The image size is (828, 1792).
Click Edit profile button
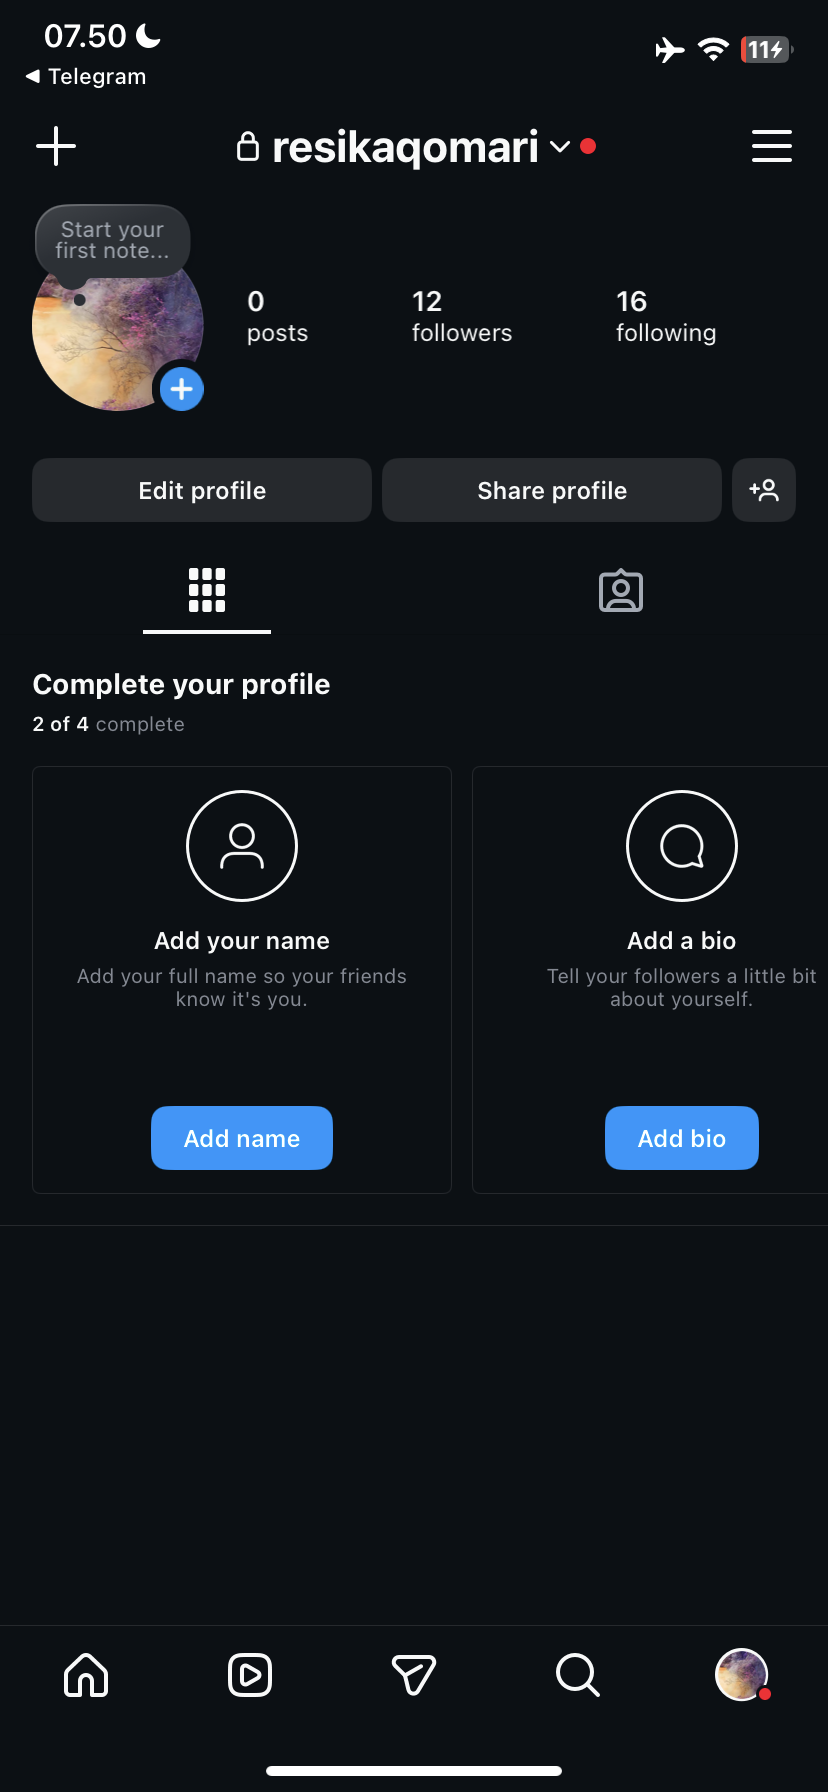pyautogui.click(x=202, y=490)
